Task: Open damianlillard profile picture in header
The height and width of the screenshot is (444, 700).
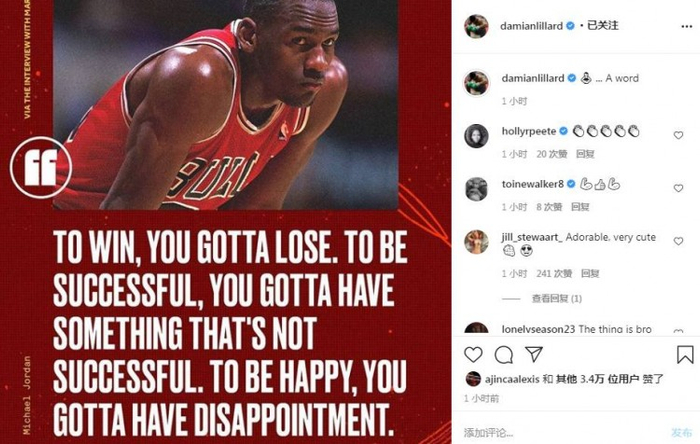Action: [x=476, y=26]
